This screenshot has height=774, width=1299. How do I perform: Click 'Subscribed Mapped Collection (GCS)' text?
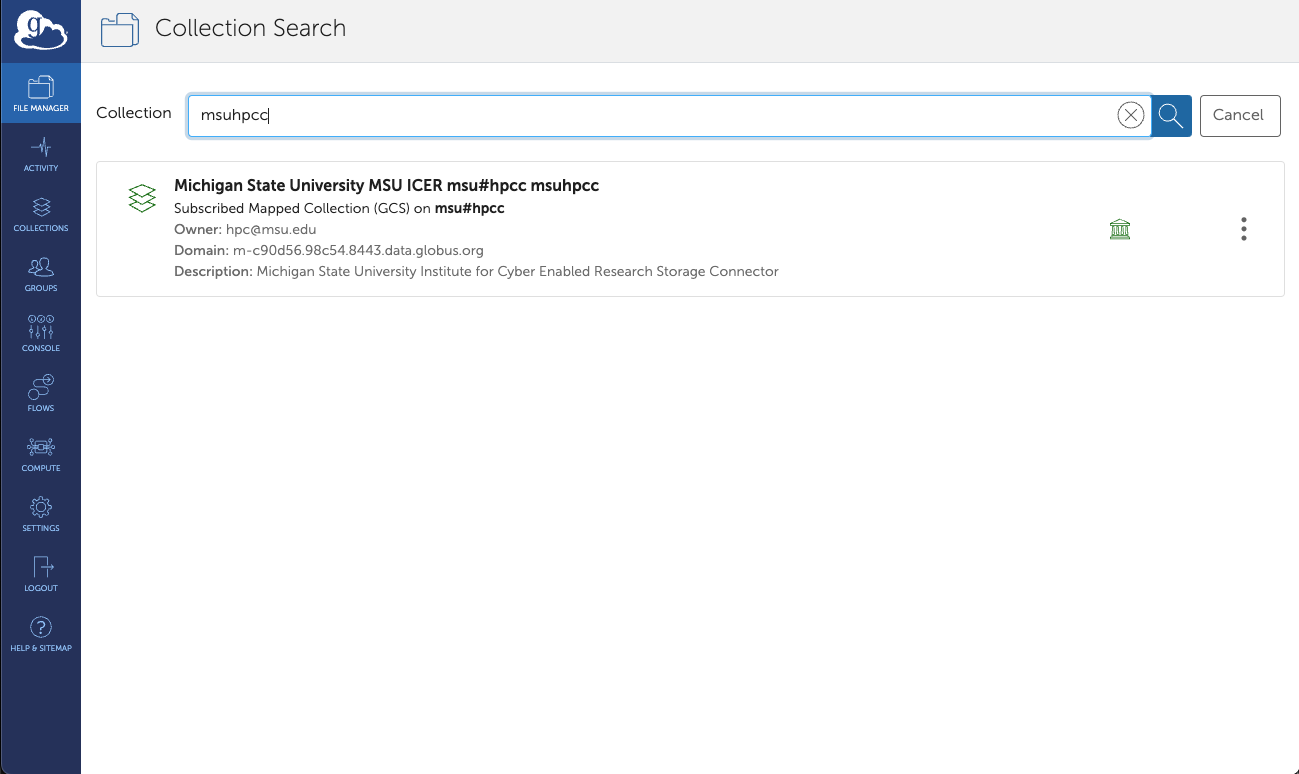(x=291, y=208)
